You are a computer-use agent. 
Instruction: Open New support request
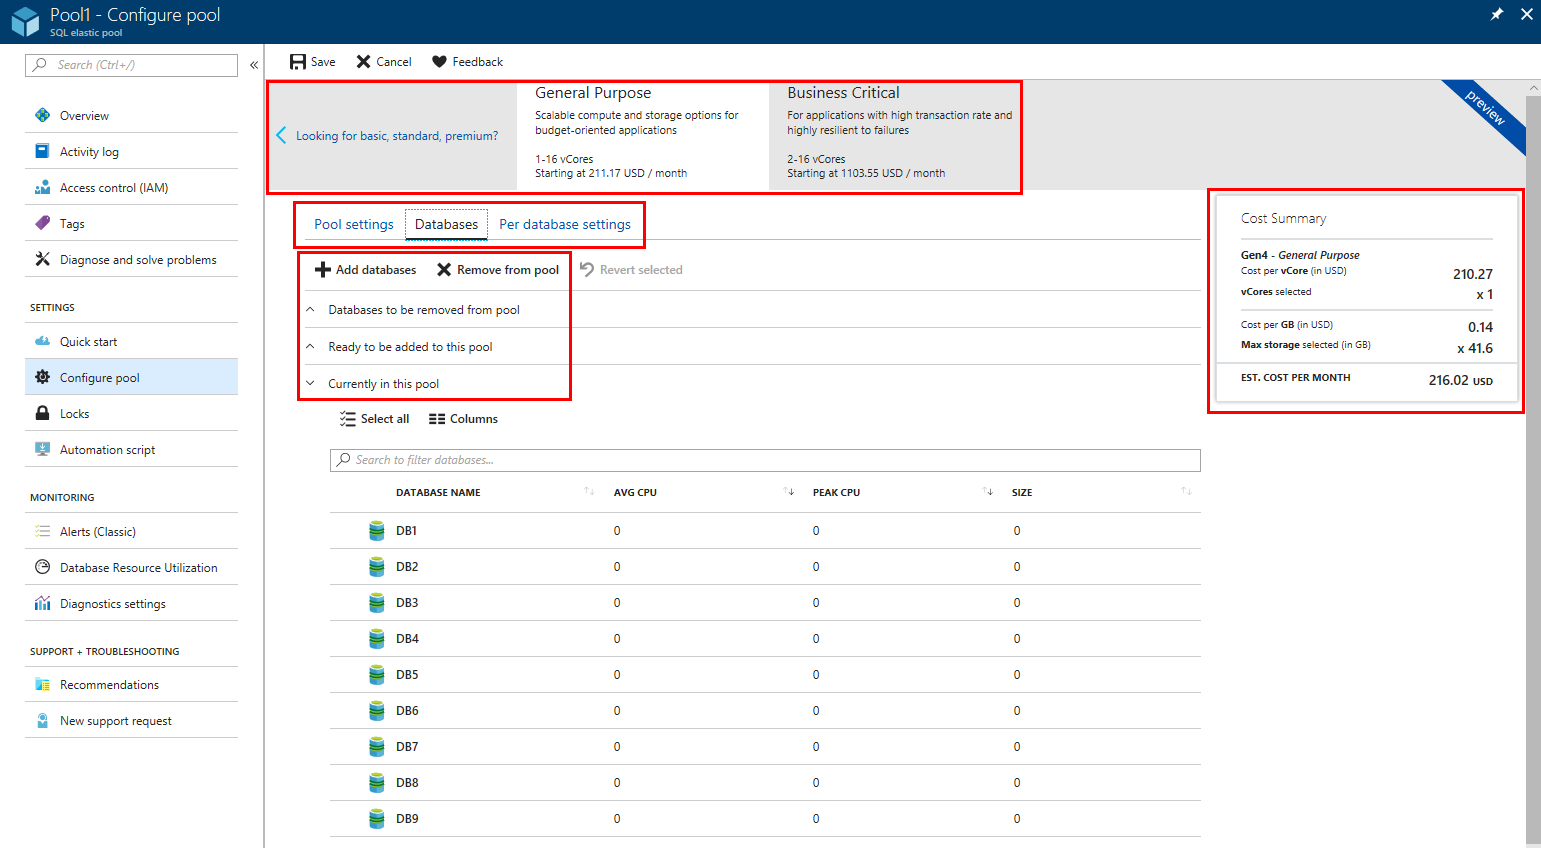pyautogui.click(x=131, y=720)
